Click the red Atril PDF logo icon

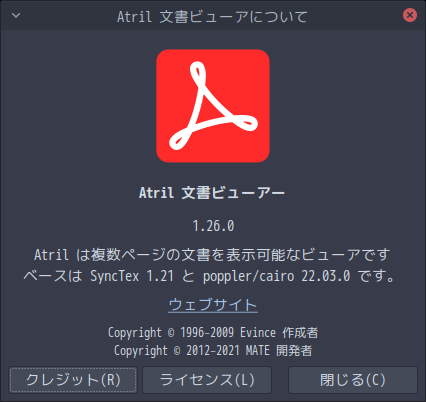pos(213,106)
